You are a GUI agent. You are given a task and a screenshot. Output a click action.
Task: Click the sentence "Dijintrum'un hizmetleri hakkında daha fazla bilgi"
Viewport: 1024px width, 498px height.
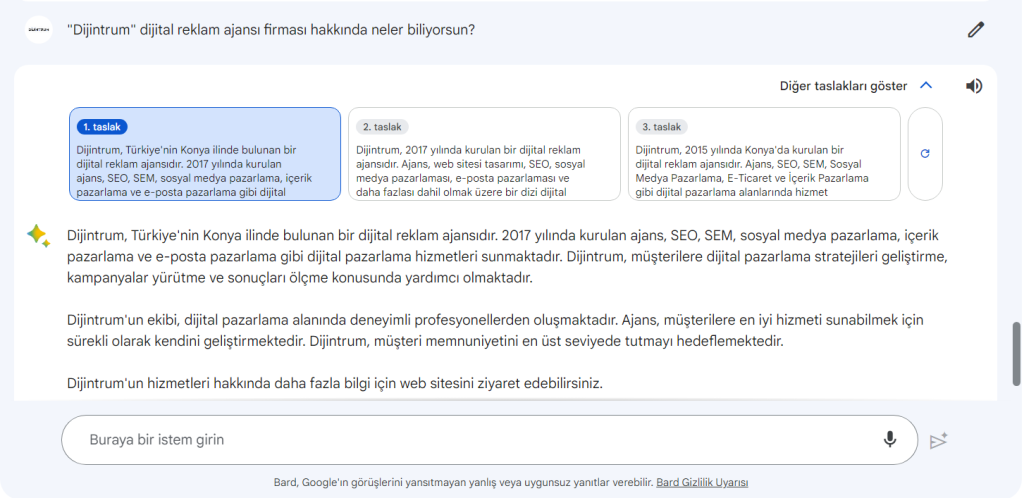pyautogui.click(x=334, y=384)
